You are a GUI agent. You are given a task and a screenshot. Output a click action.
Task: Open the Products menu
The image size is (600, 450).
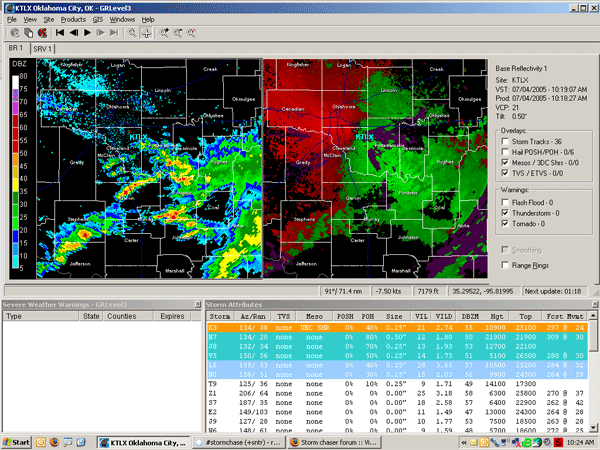72,19
